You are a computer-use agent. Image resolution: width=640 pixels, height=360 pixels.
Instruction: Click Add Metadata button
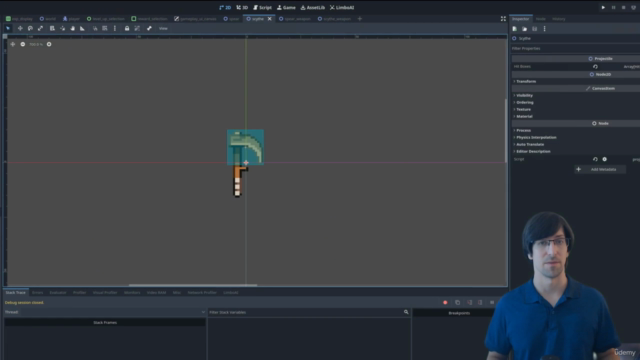coord(600,169)
